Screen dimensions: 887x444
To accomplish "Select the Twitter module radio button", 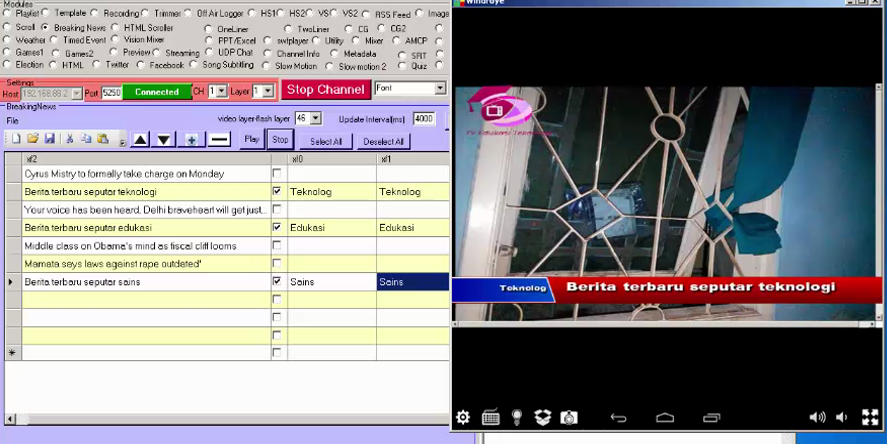I will coord(98,65).
